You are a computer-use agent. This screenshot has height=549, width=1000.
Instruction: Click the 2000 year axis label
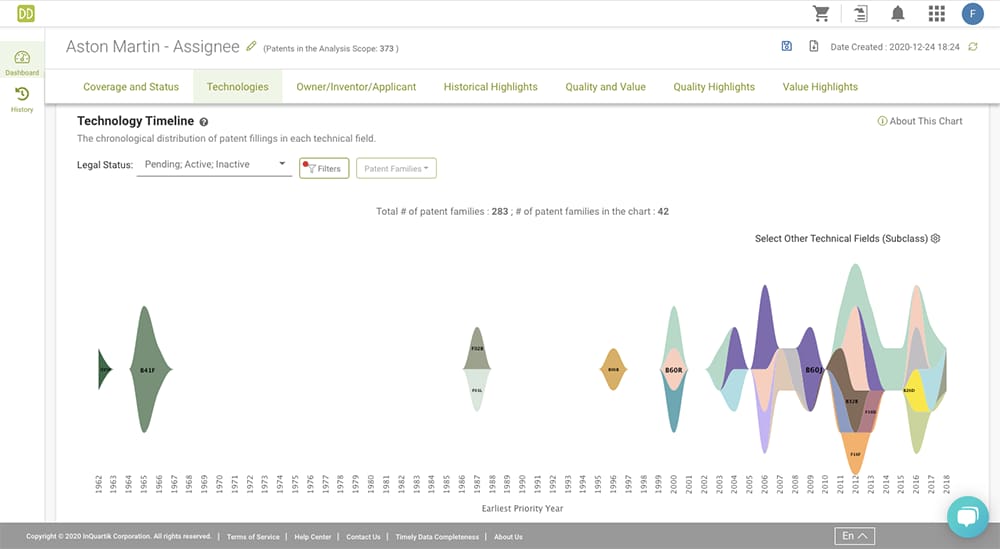pyautogui.click(x=673, y=483)
